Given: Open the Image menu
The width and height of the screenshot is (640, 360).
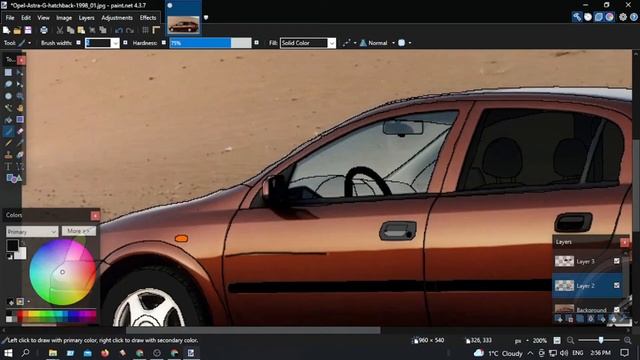Looking at the screenshot, I should click(x=64, y=18).
